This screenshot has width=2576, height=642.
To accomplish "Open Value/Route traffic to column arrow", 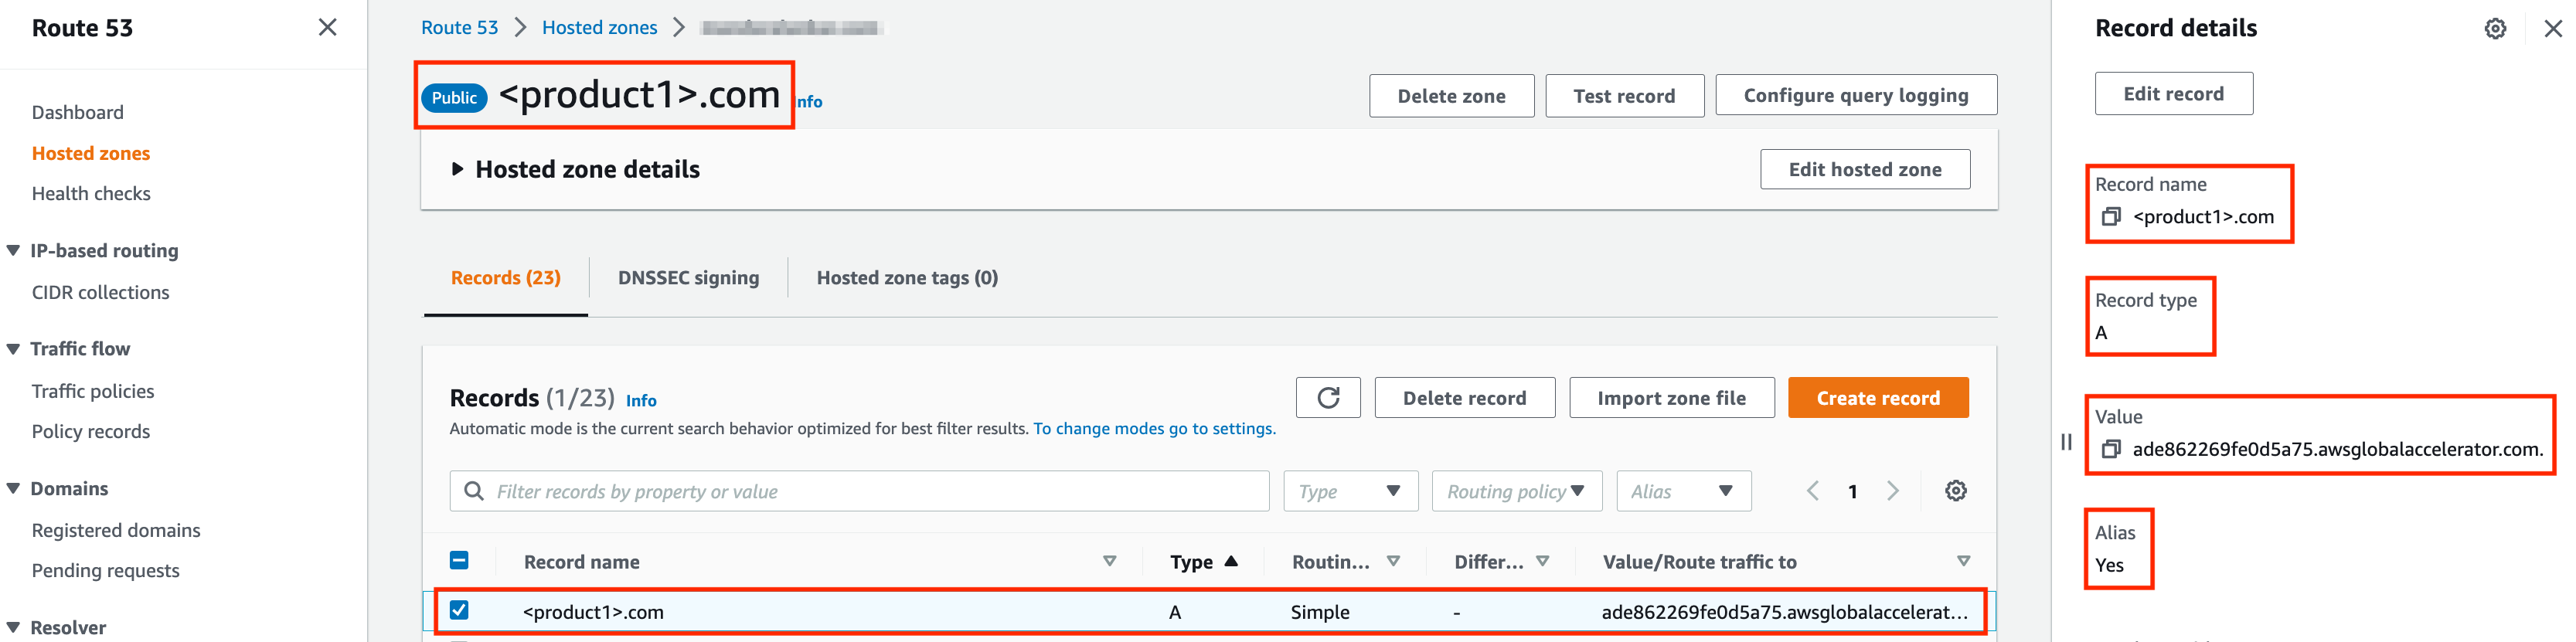I will 1963,562.
